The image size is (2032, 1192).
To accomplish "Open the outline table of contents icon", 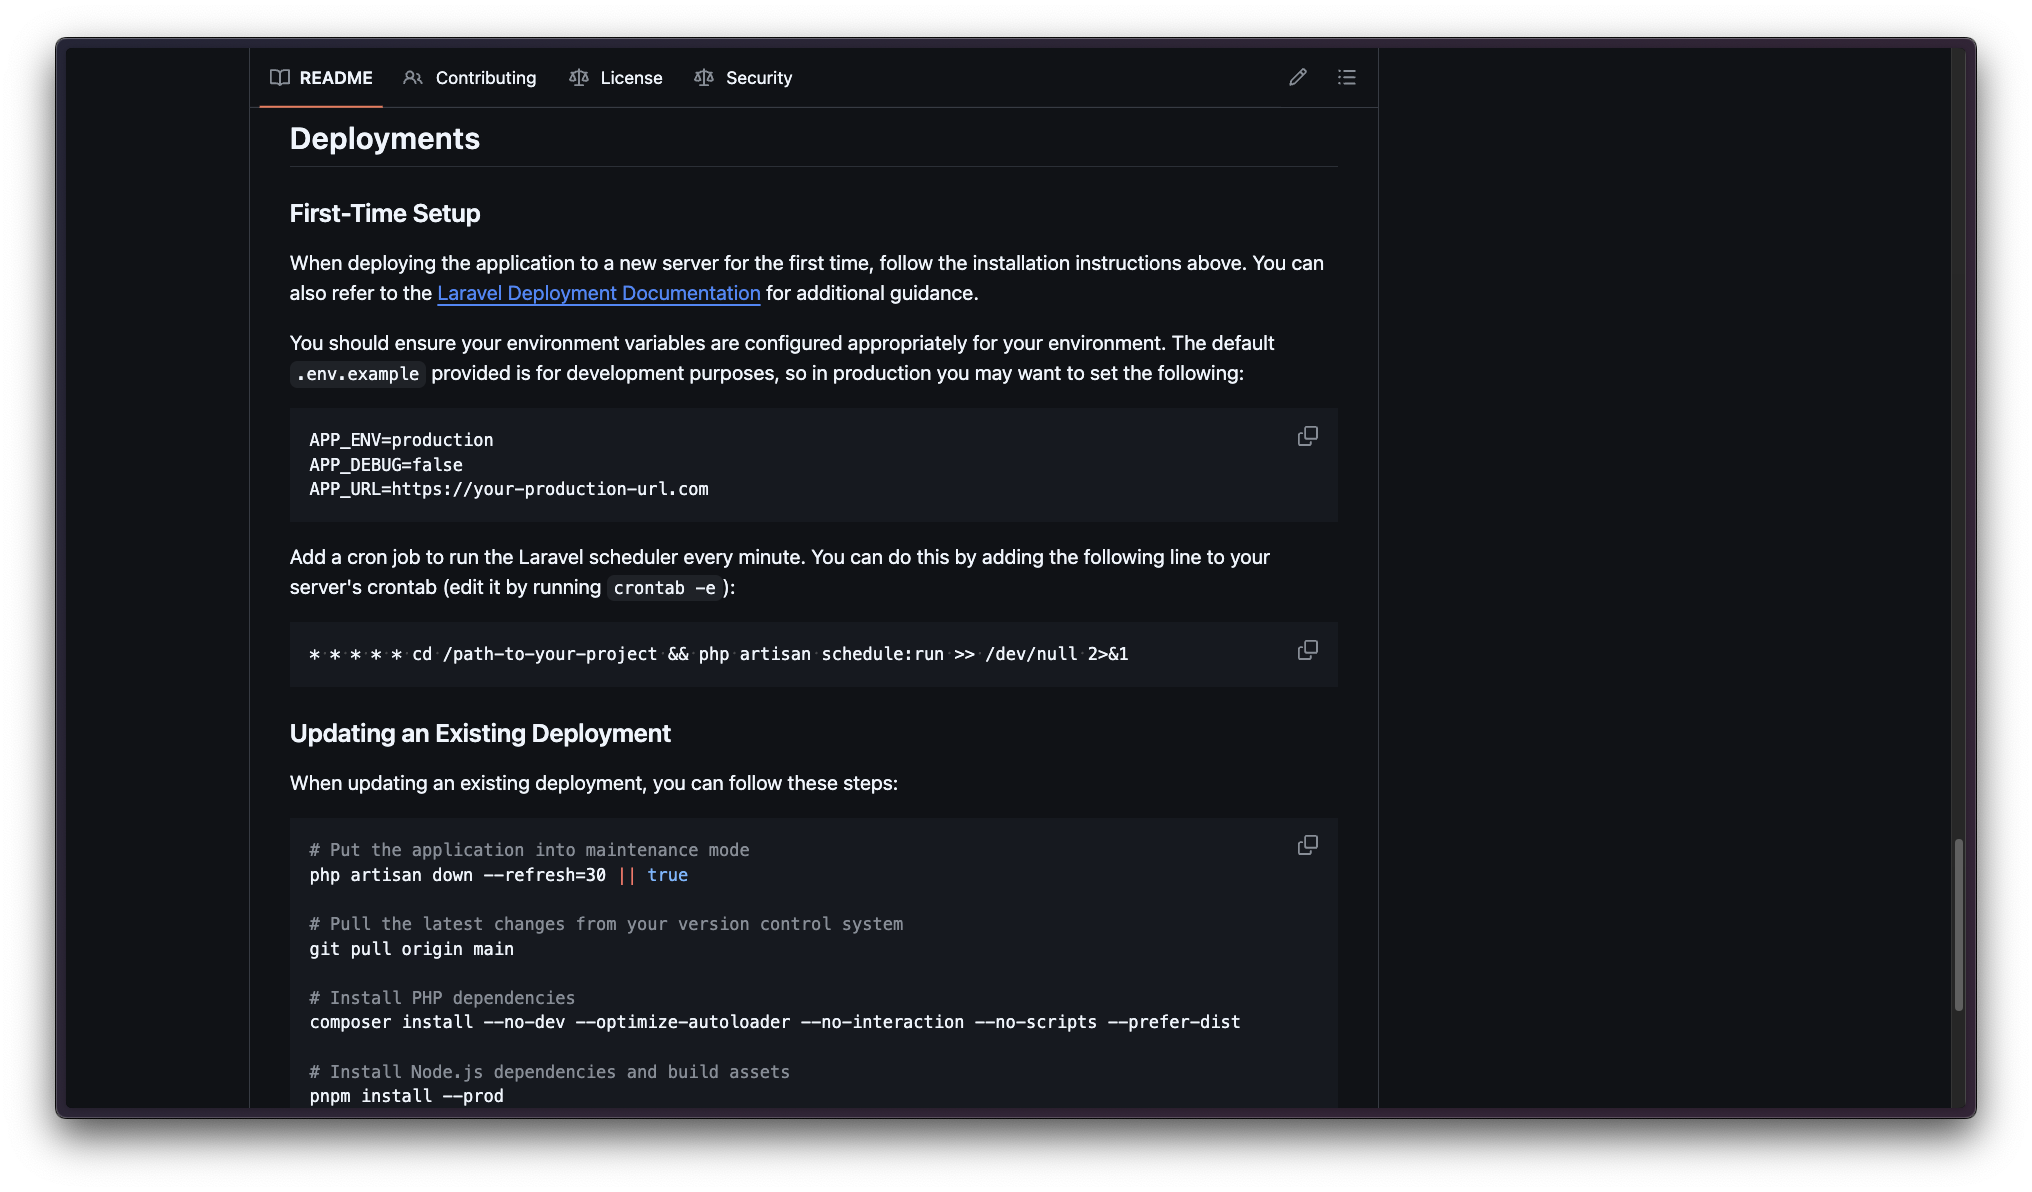I will [1347, 78].
